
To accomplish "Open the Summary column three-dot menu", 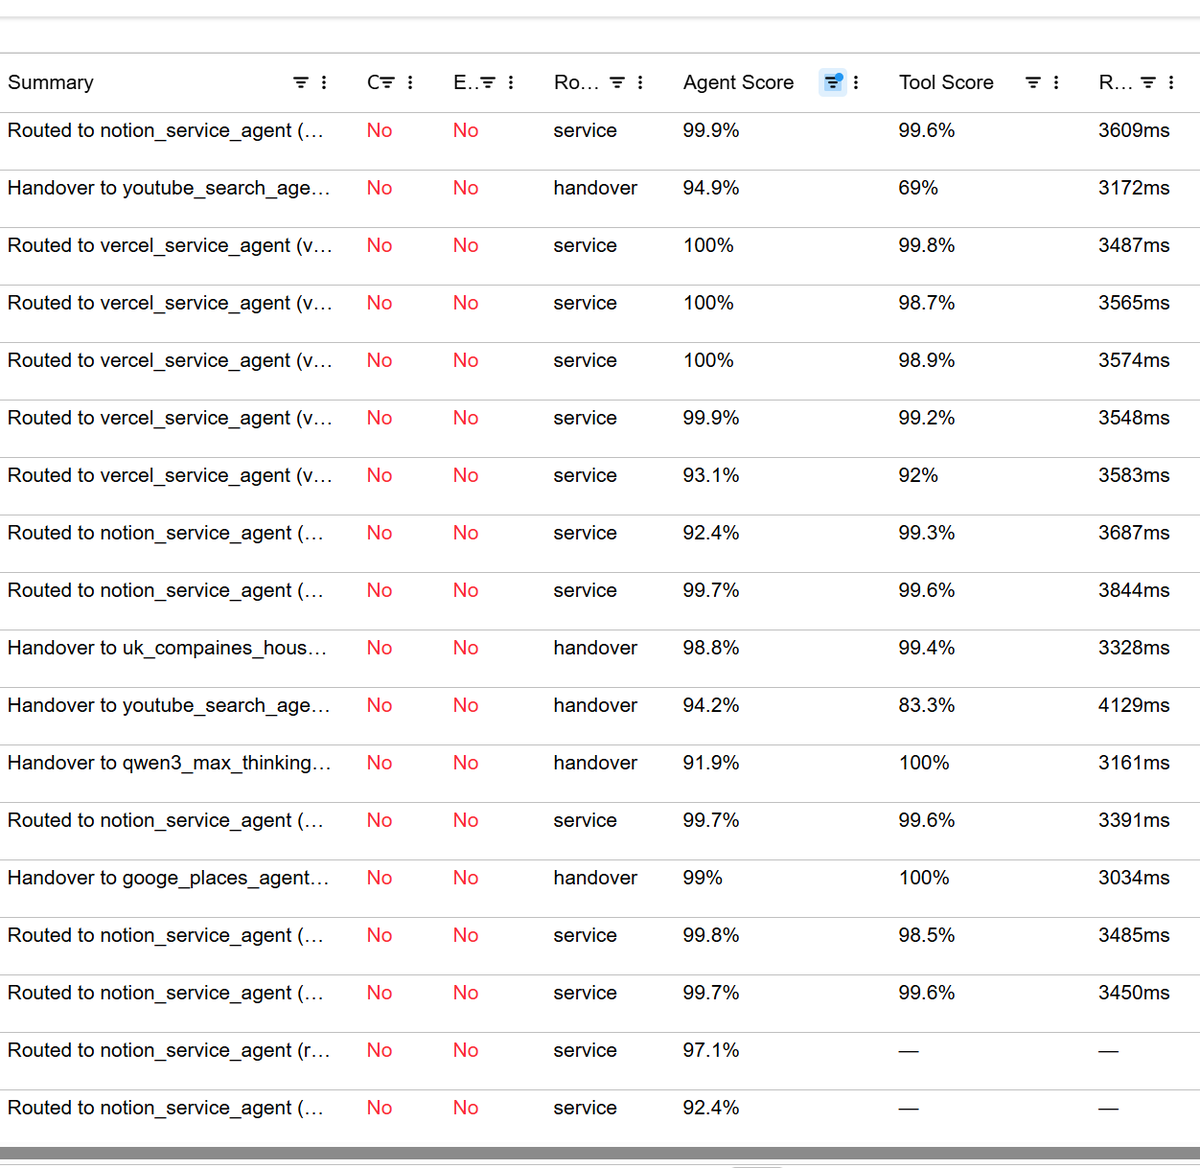I will [x=324, y=83].
